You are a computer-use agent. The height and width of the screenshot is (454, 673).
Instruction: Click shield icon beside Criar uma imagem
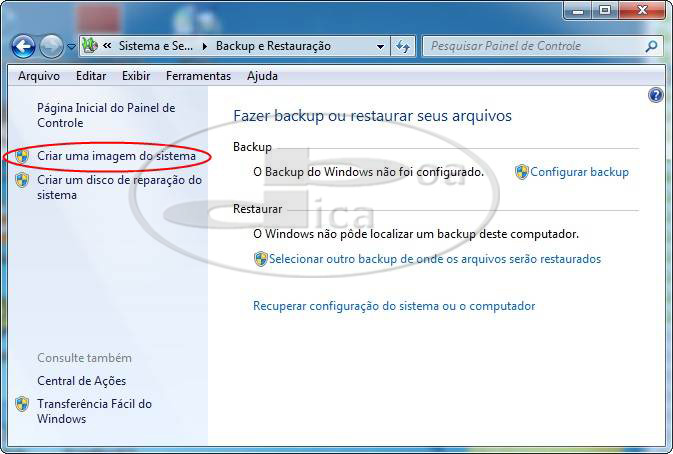tap(22, 156)
